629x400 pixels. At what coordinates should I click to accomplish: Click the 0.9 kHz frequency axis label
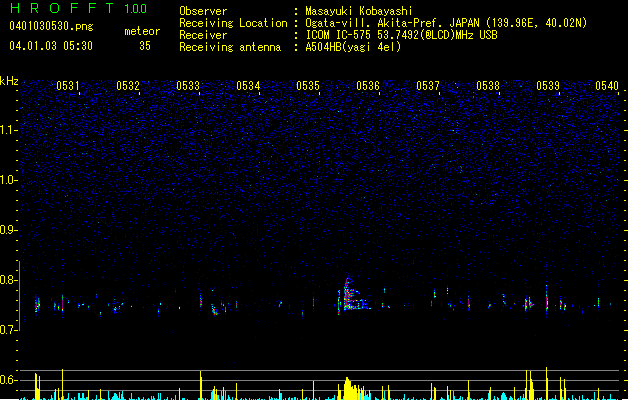8,230
